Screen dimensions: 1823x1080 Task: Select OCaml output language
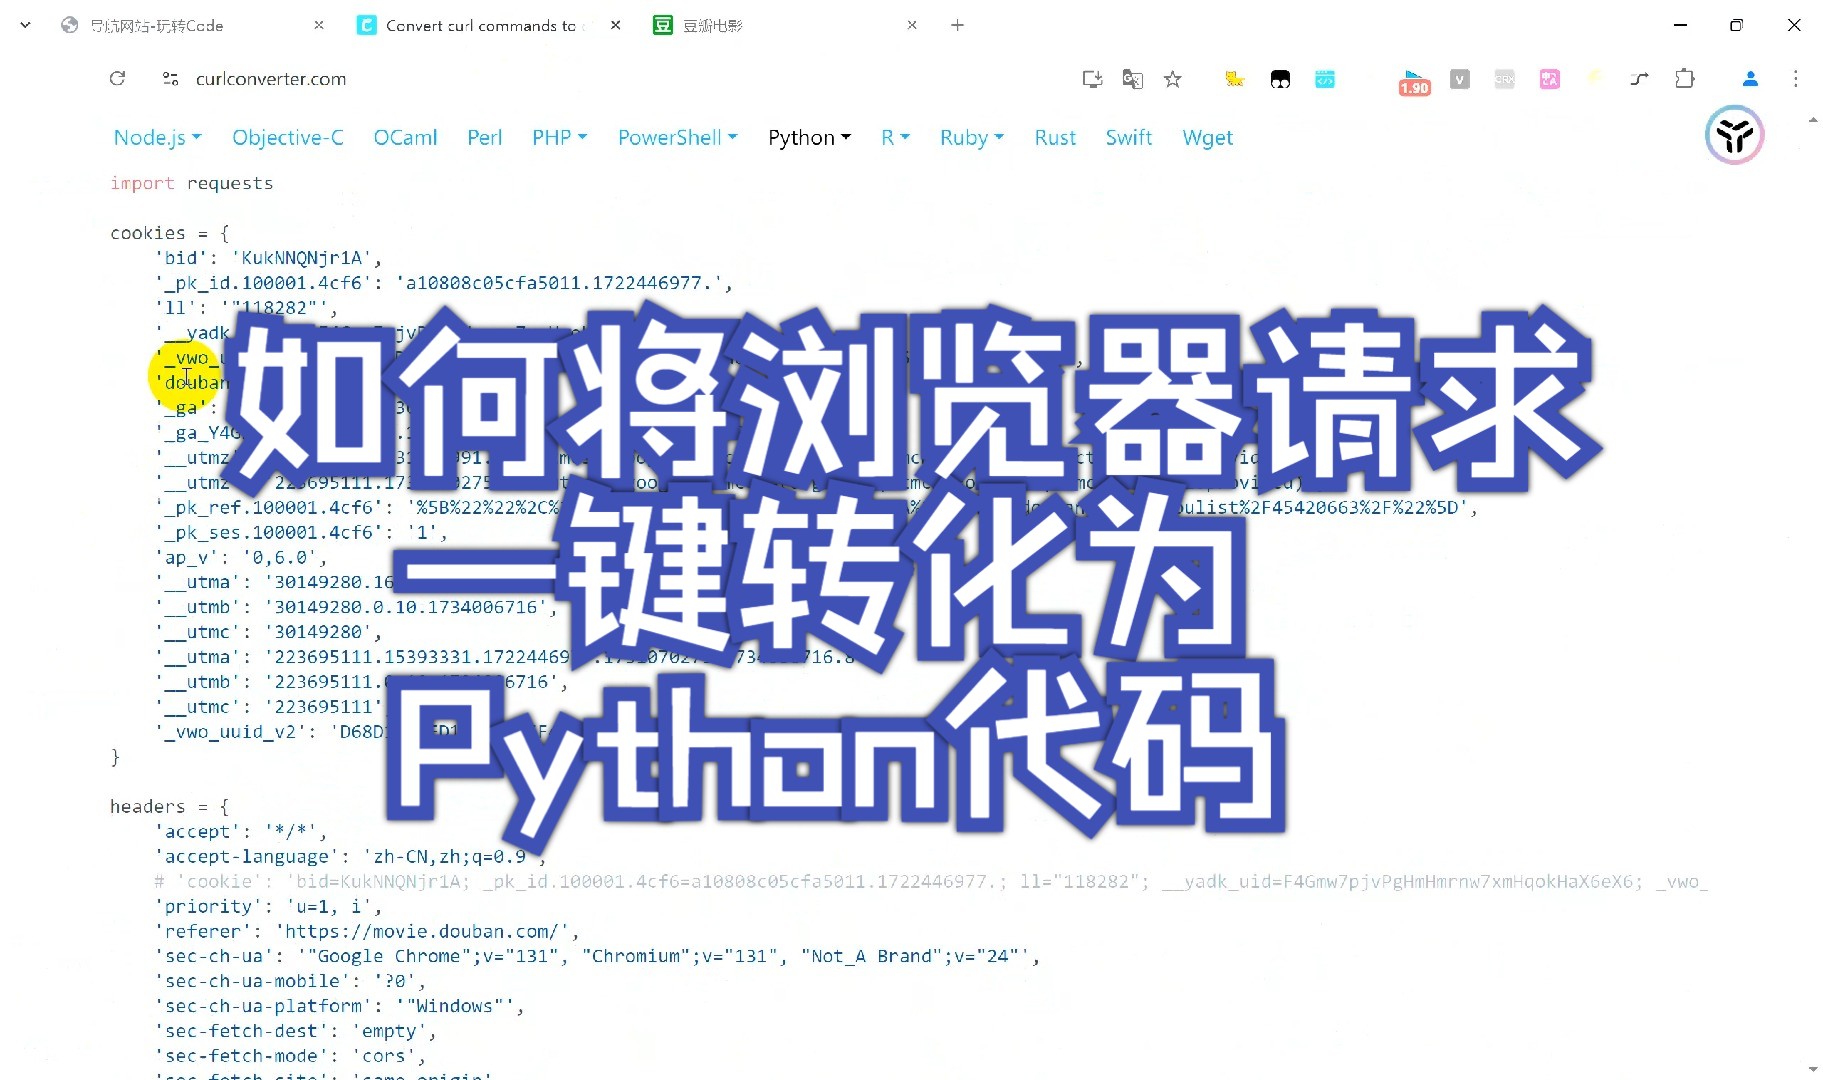405,138
